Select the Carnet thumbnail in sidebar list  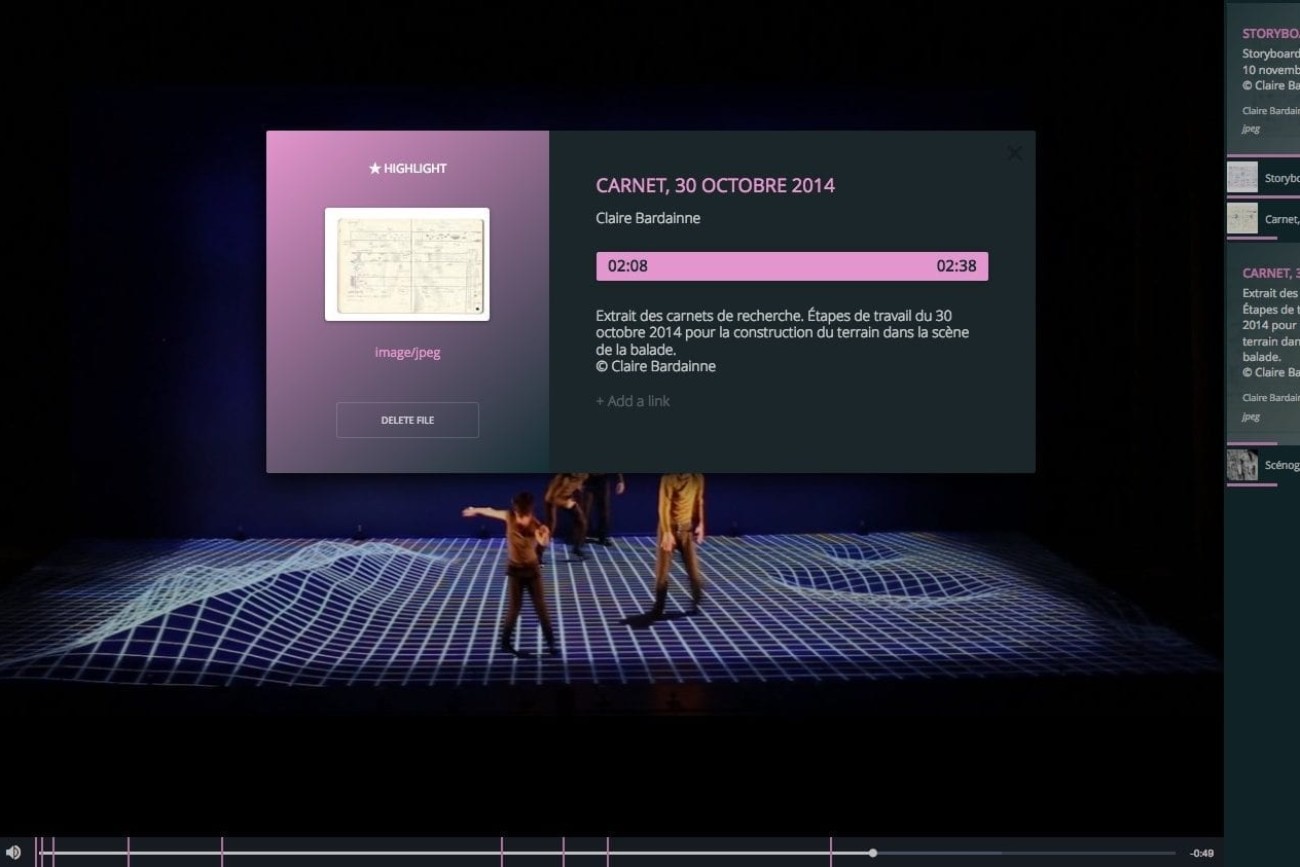(1242, 219)
